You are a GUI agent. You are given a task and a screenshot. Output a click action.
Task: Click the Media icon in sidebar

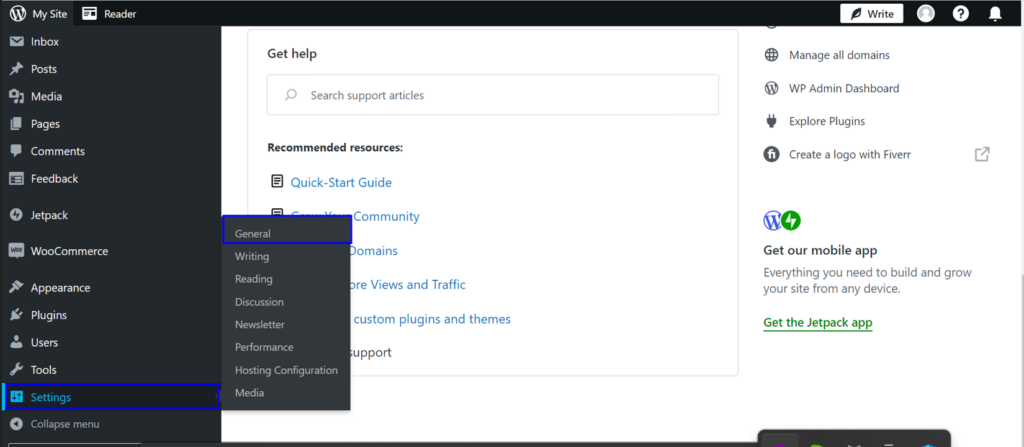[x=17, y=97]
